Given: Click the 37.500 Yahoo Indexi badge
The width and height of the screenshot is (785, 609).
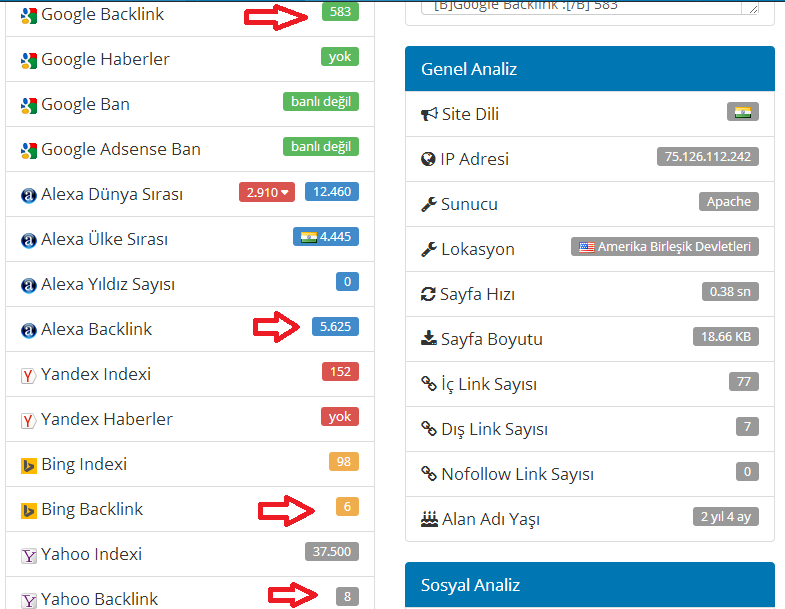Looking at the screenshot, I should coord(332,551).
